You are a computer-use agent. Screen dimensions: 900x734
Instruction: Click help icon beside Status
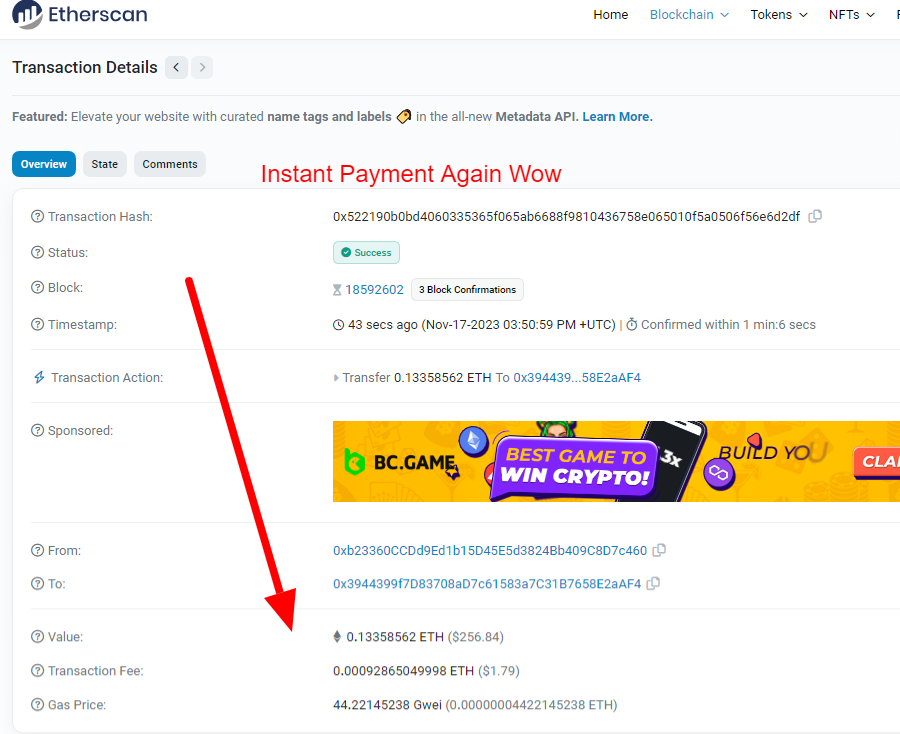click(x=37, y=253)
